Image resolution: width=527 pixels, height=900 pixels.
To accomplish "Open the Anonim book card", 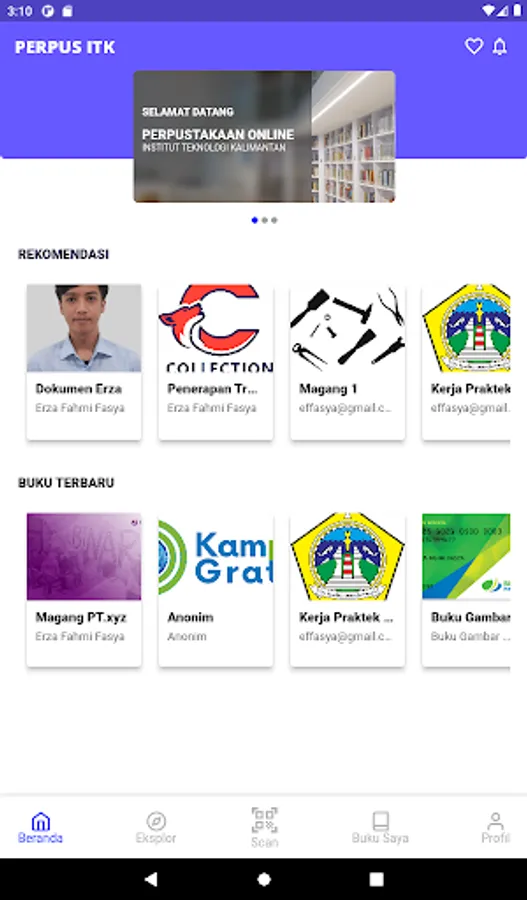I will tap(216, 590).
